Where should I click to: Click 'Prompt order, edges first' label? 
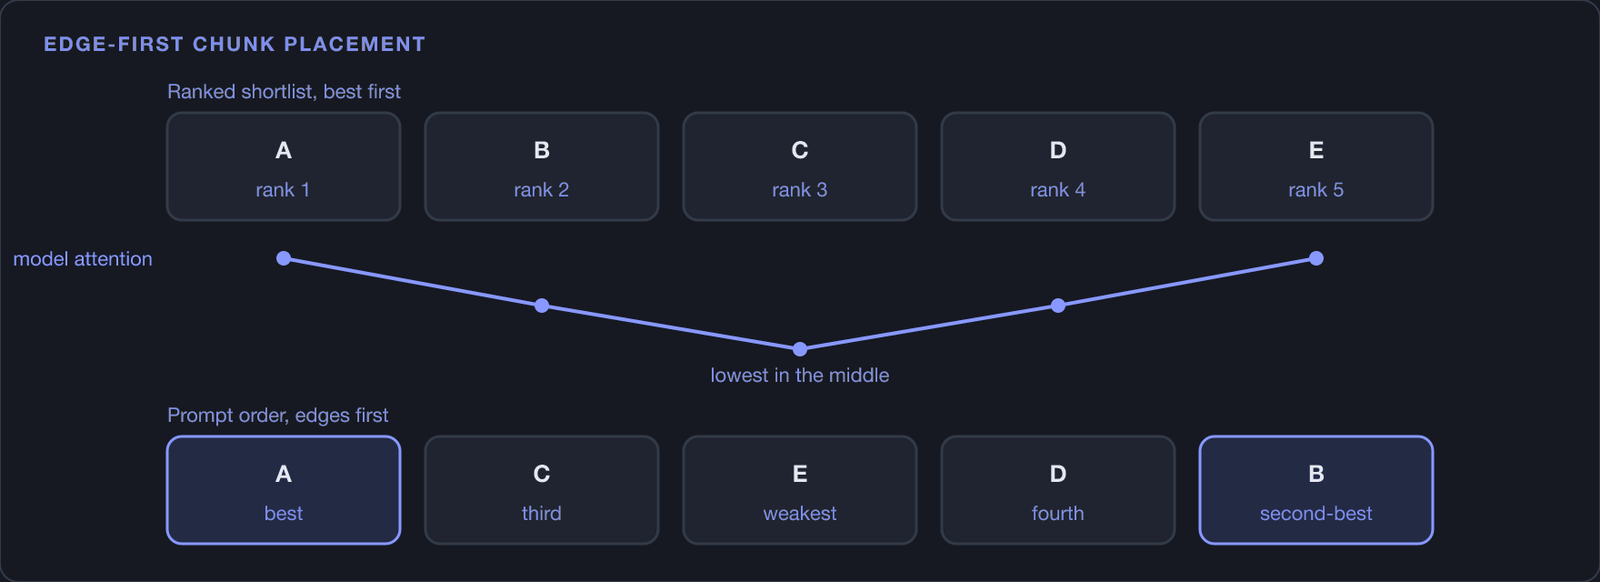278,415
